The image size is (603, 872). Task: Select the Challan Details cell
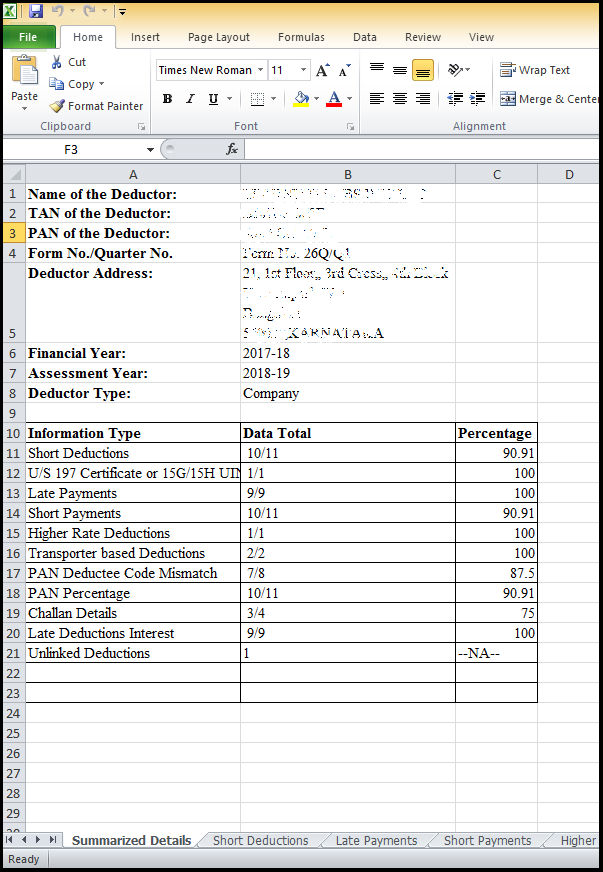click(x=133, y=613)
